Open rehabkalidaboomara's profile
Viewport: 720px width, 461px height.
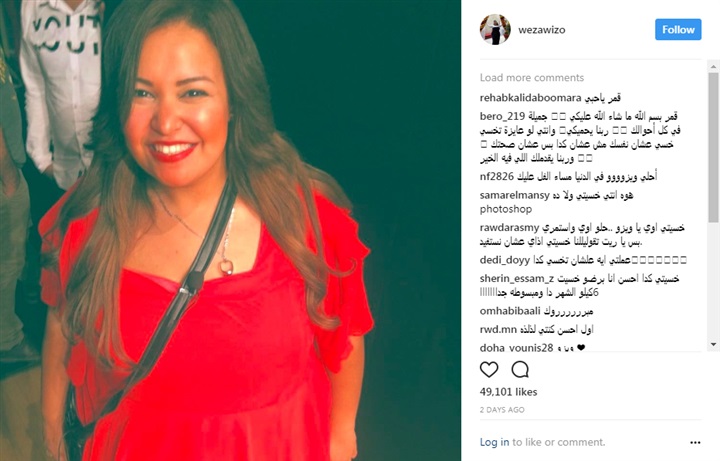(x=530, y=98)
